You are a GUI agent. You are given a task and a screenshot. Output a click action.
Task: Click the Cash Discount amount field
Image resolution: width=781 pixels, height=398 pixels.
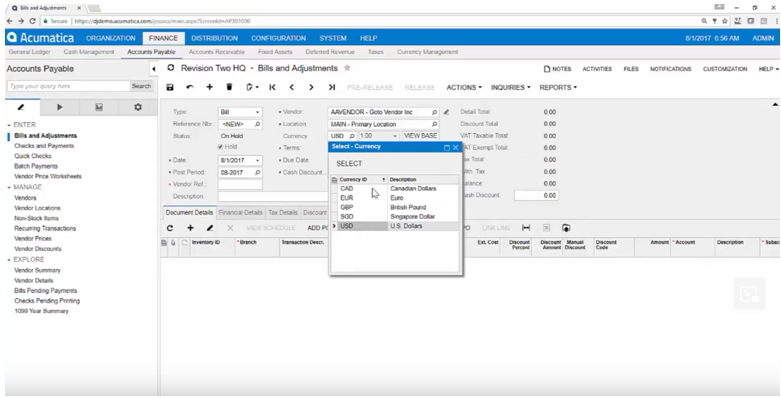(536, 196)
